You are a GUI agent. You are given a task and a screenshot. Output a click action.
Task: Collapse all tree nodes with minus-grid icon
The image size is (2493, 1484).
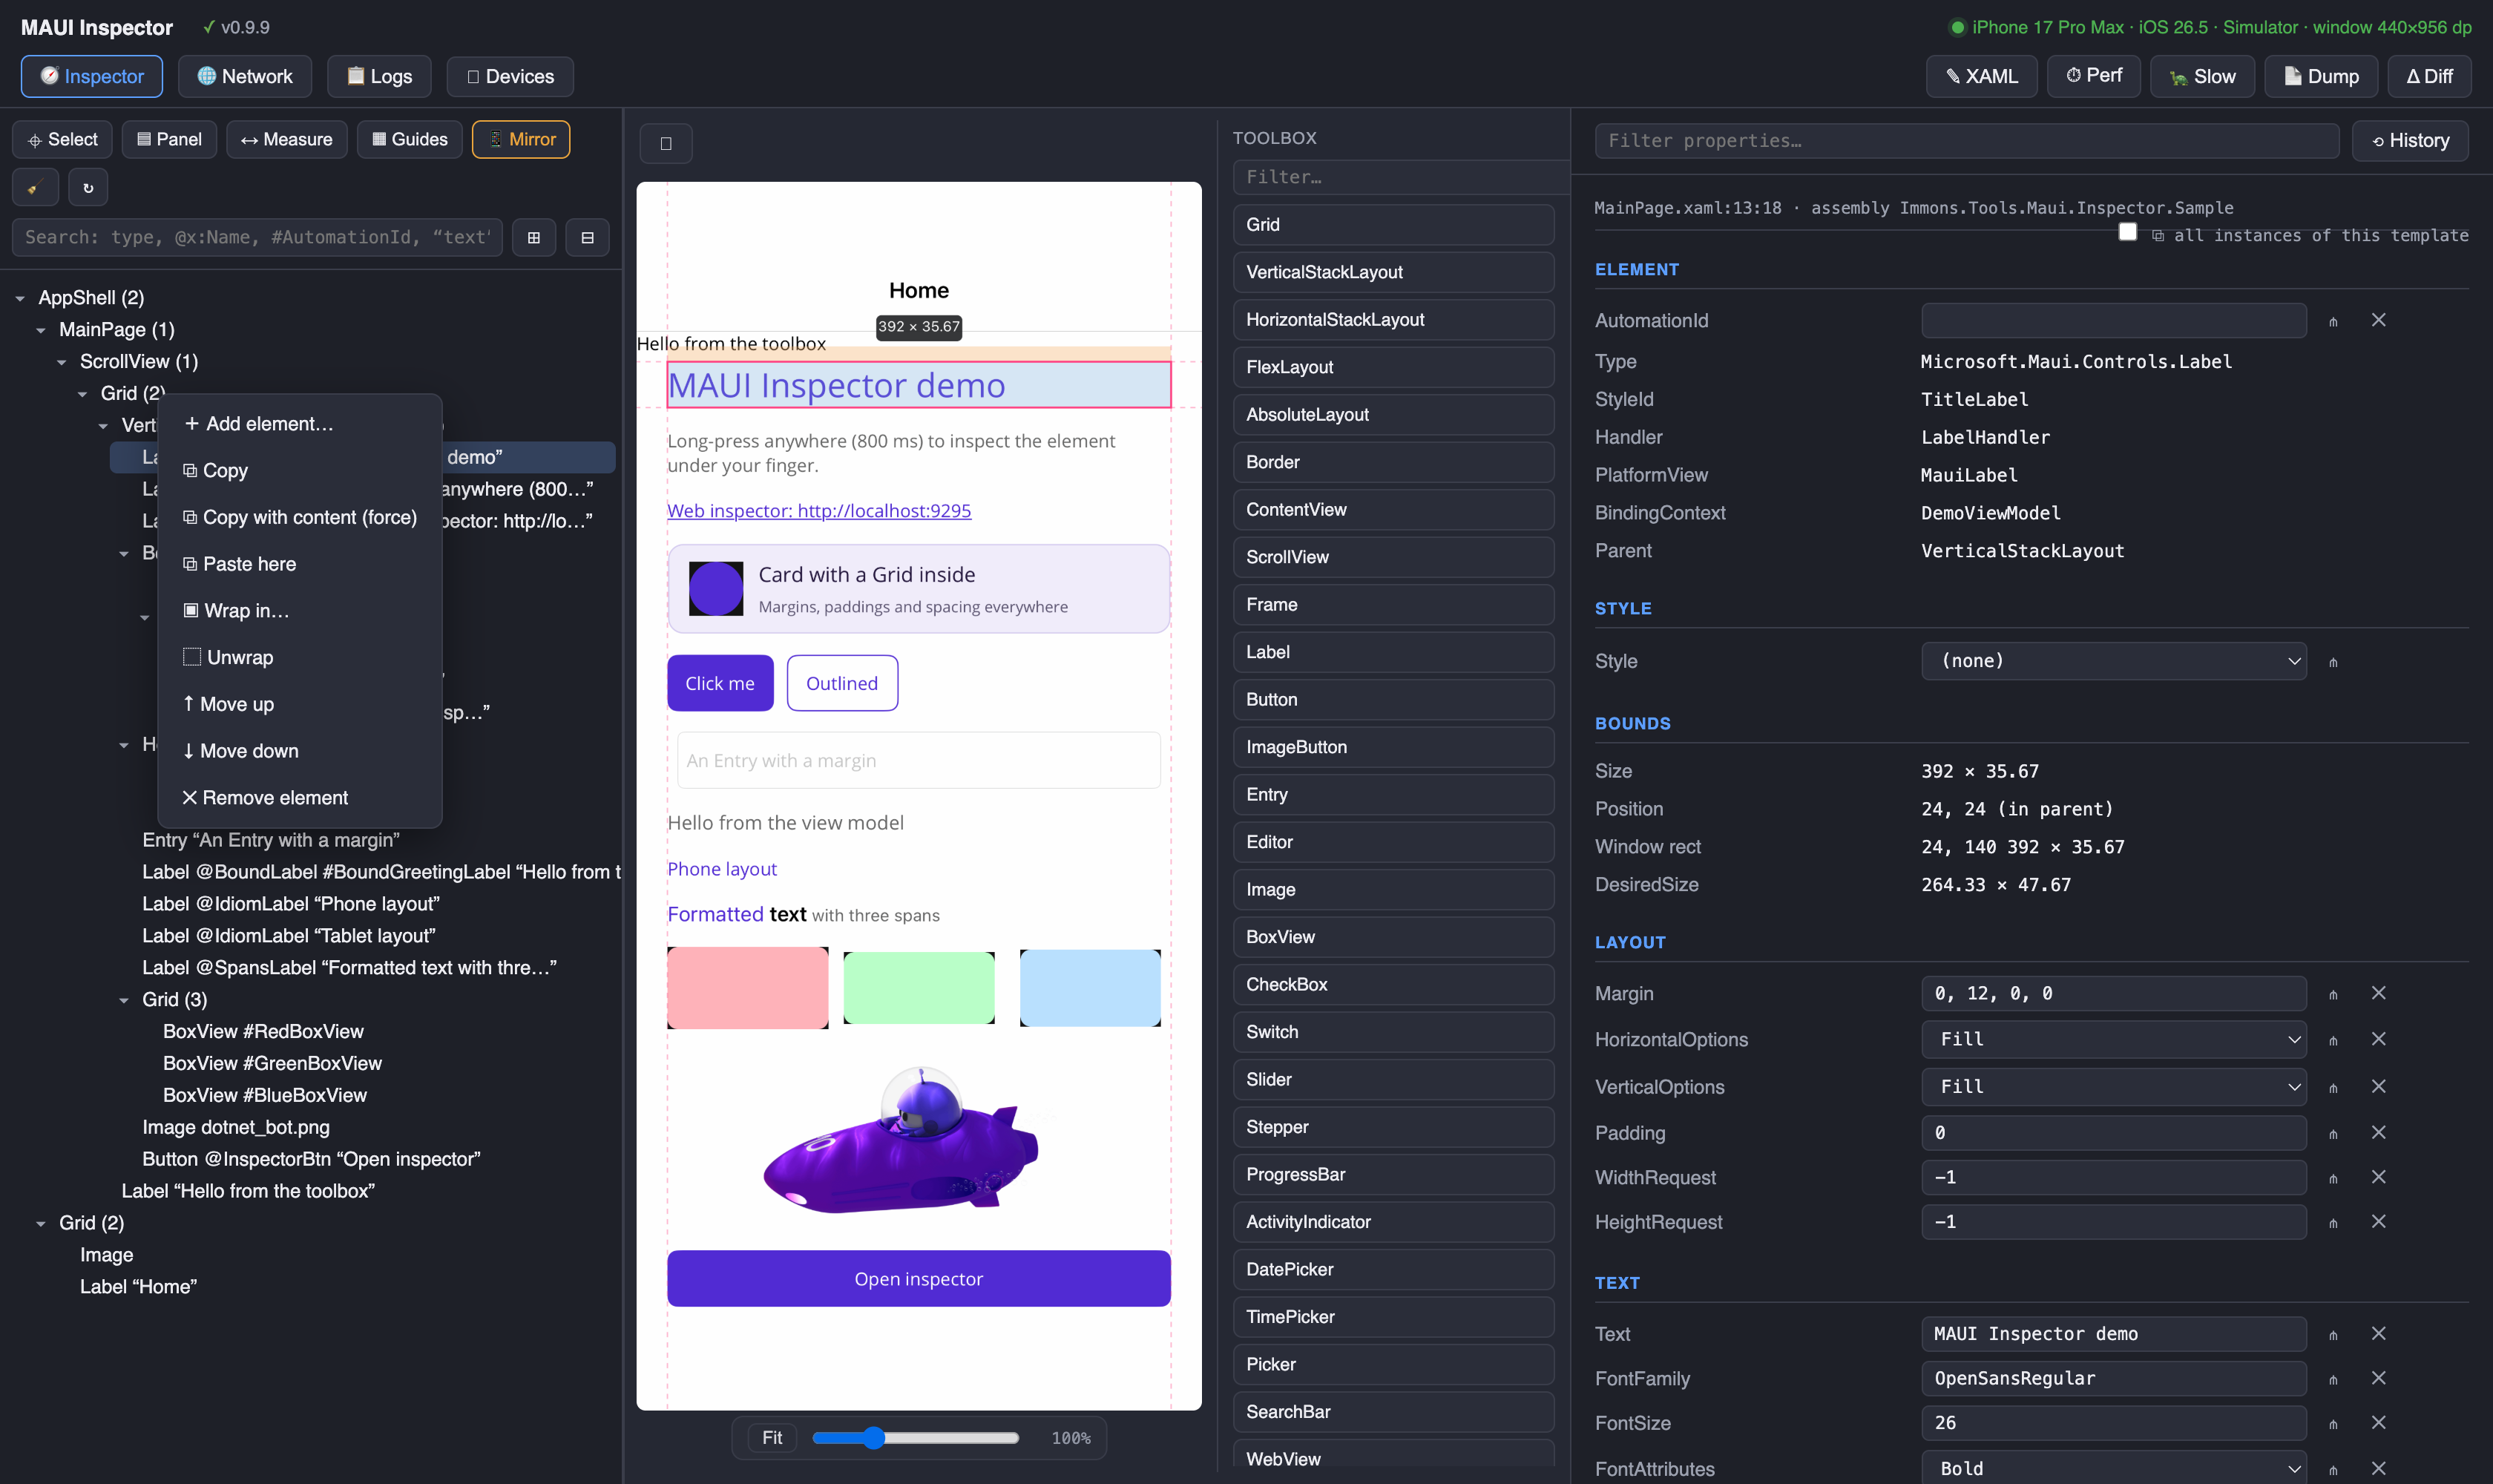588,237
